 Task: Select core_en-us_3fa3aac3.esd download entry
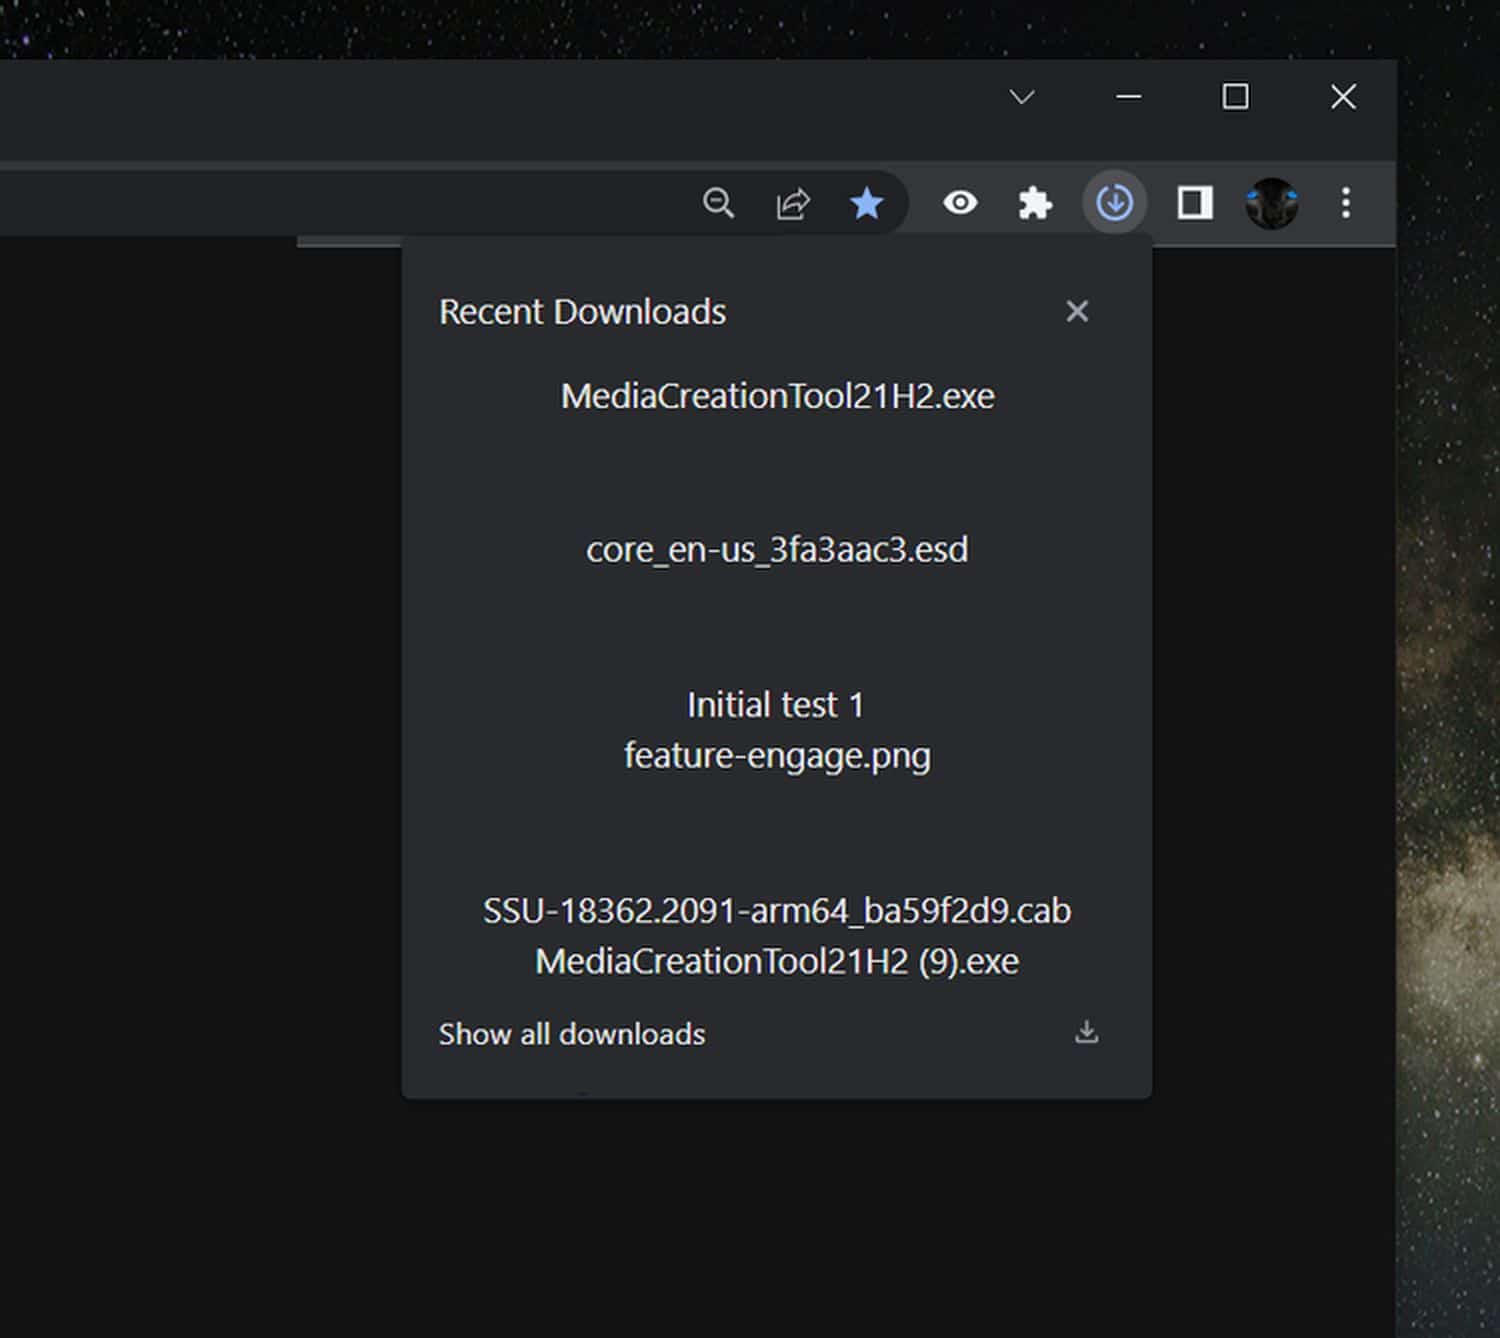click(777, 550)
